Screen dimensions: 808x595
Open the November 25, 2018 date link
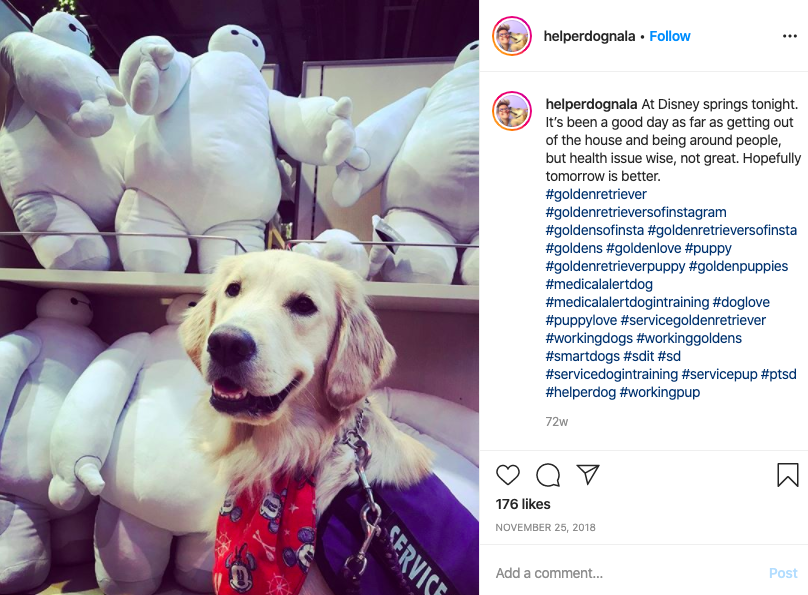coord(545,528)
